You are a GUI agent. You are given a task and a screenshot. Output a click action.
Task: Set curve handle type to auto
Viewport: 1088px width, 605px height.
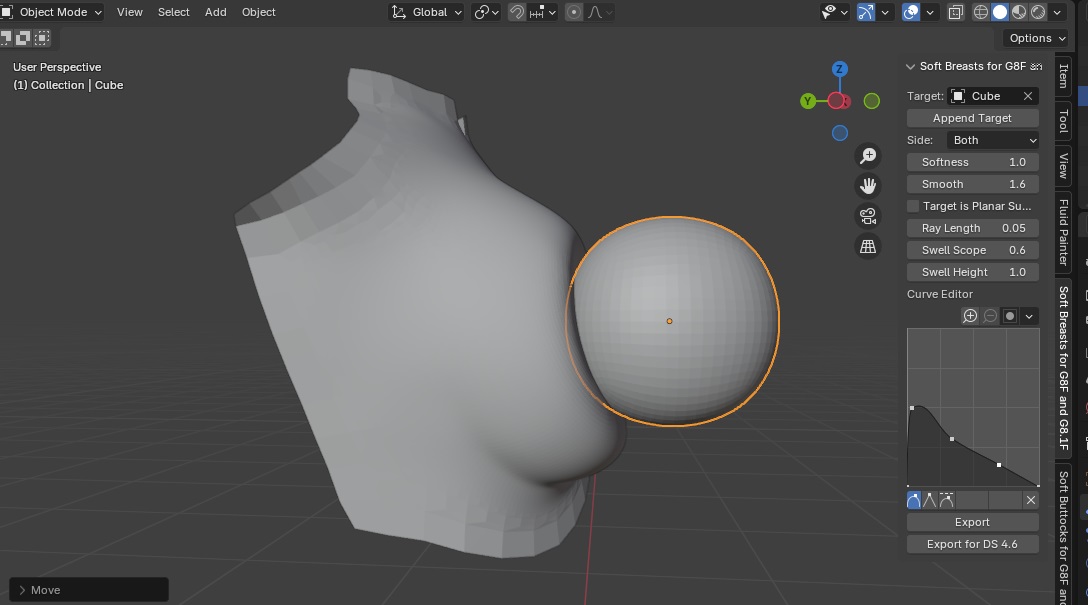(914, 500)
